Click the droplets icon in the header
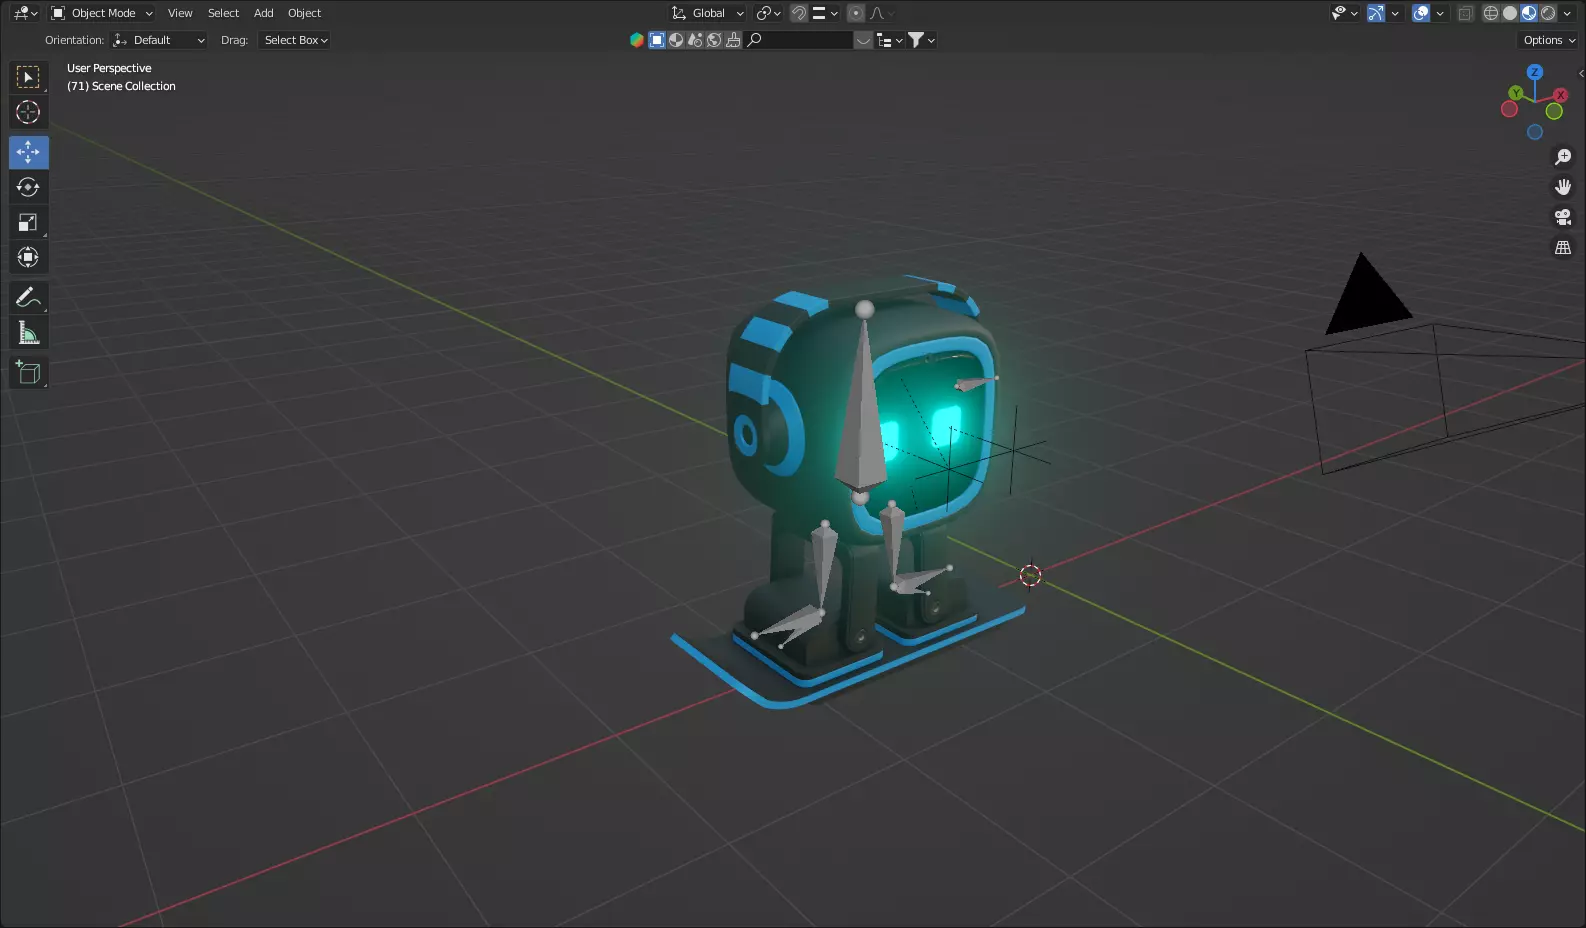1586x928 pixels. pos(695,40)
